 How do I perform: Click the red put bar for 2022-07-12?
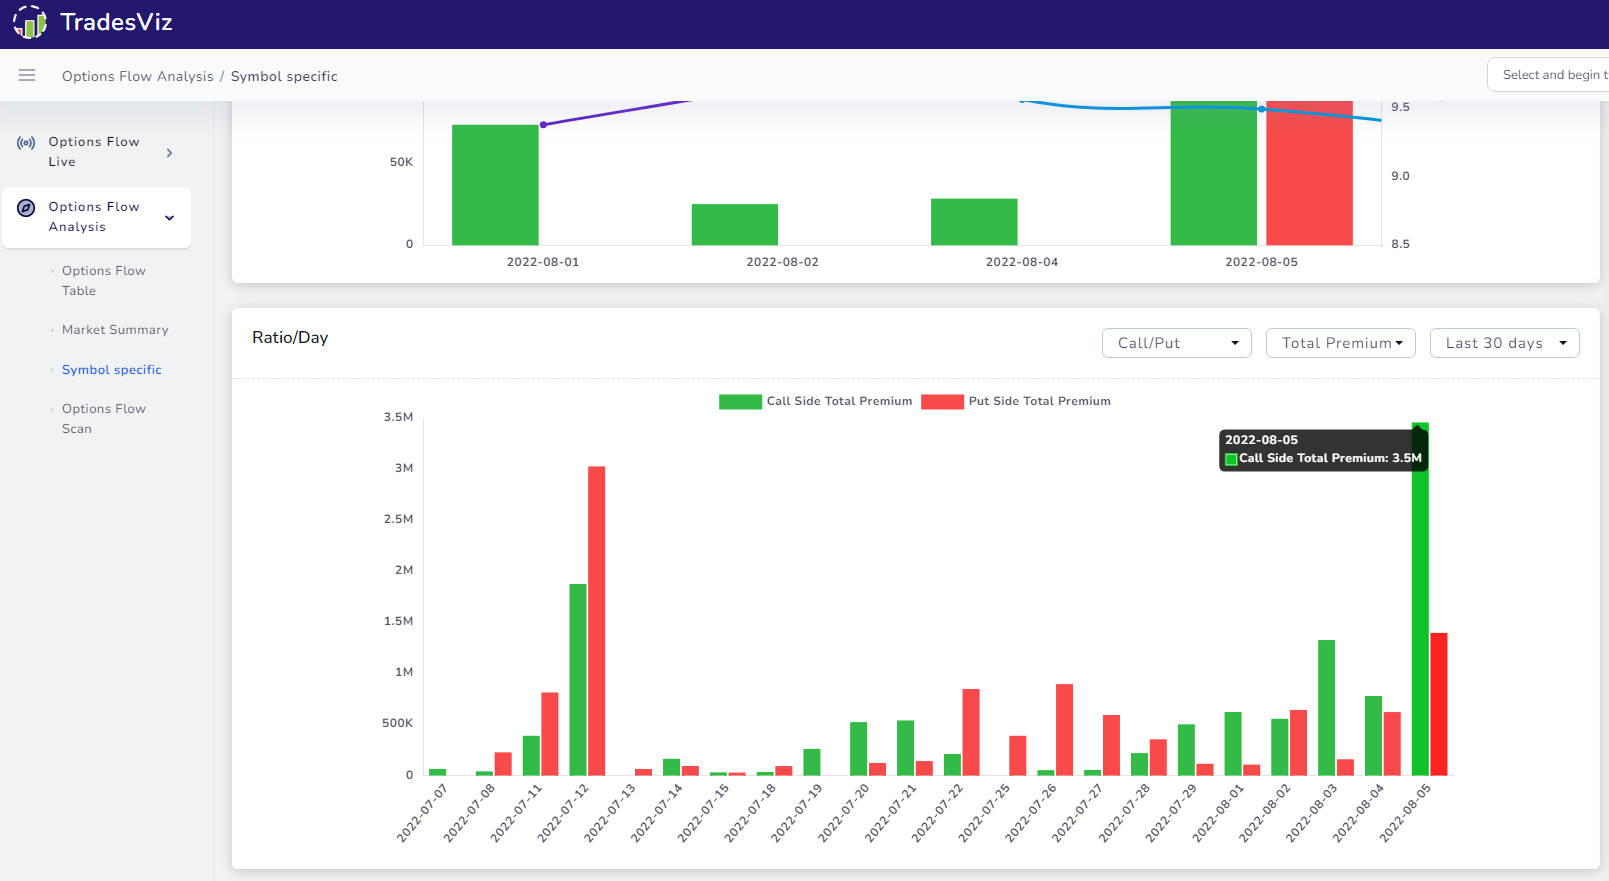coord(596,621)
